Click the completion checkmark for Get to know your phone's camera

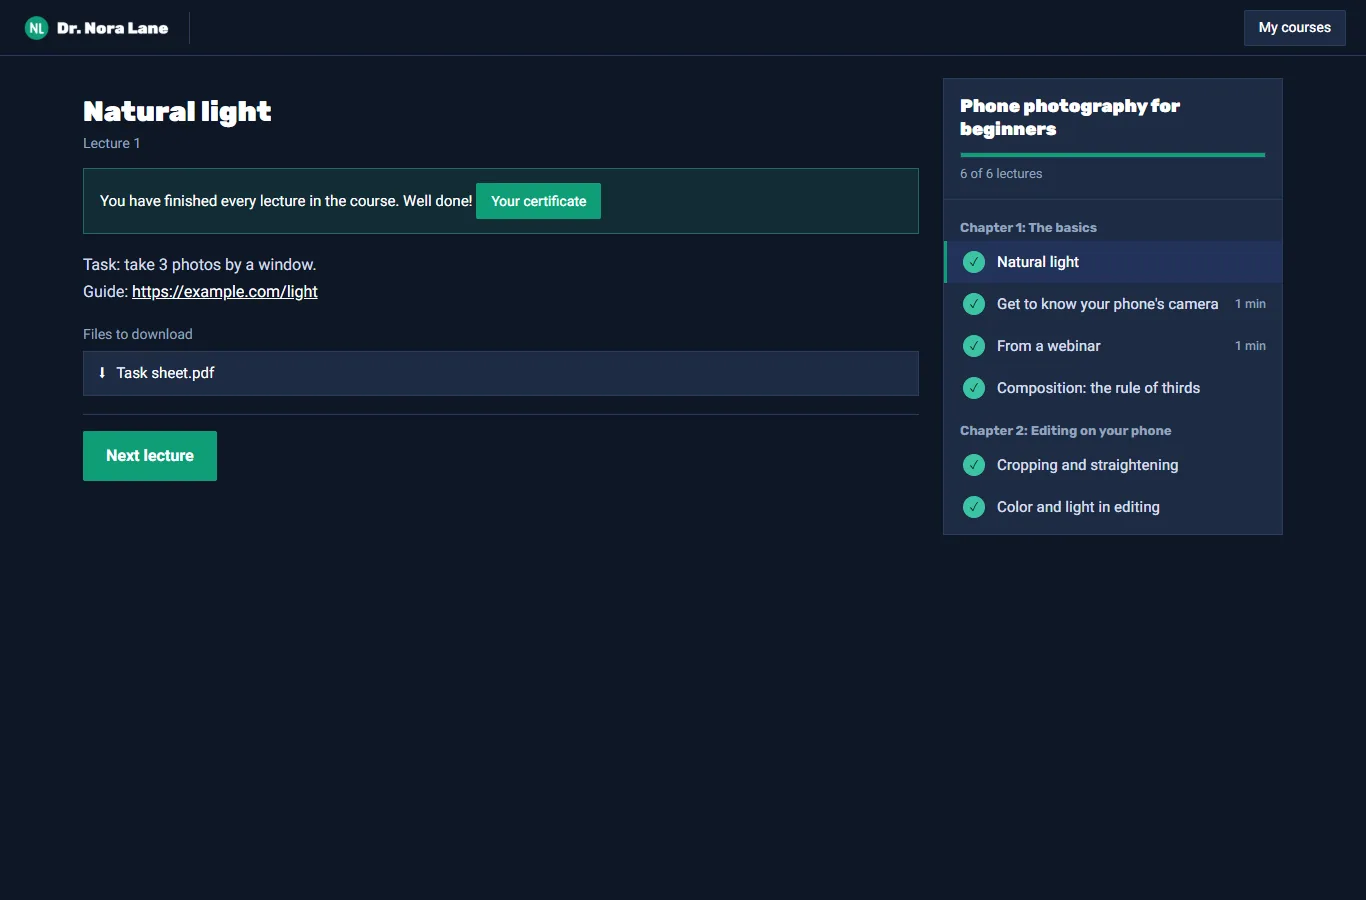point(974,304)
